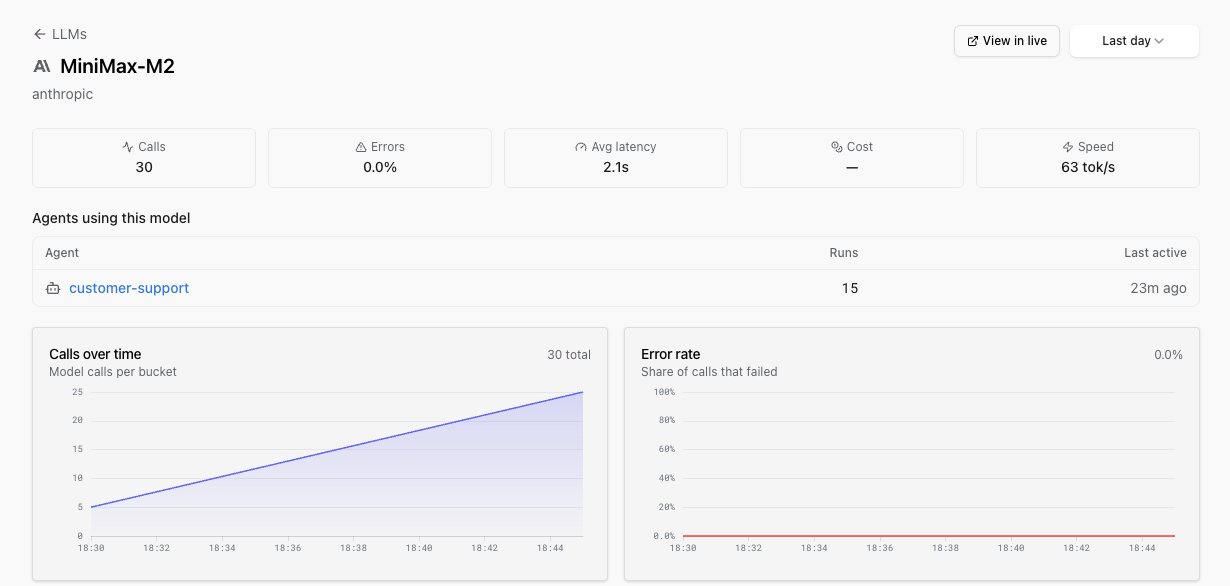This screenshot has height=586, width=1230.
Task: Click the 30 total label
Action: 569,355
